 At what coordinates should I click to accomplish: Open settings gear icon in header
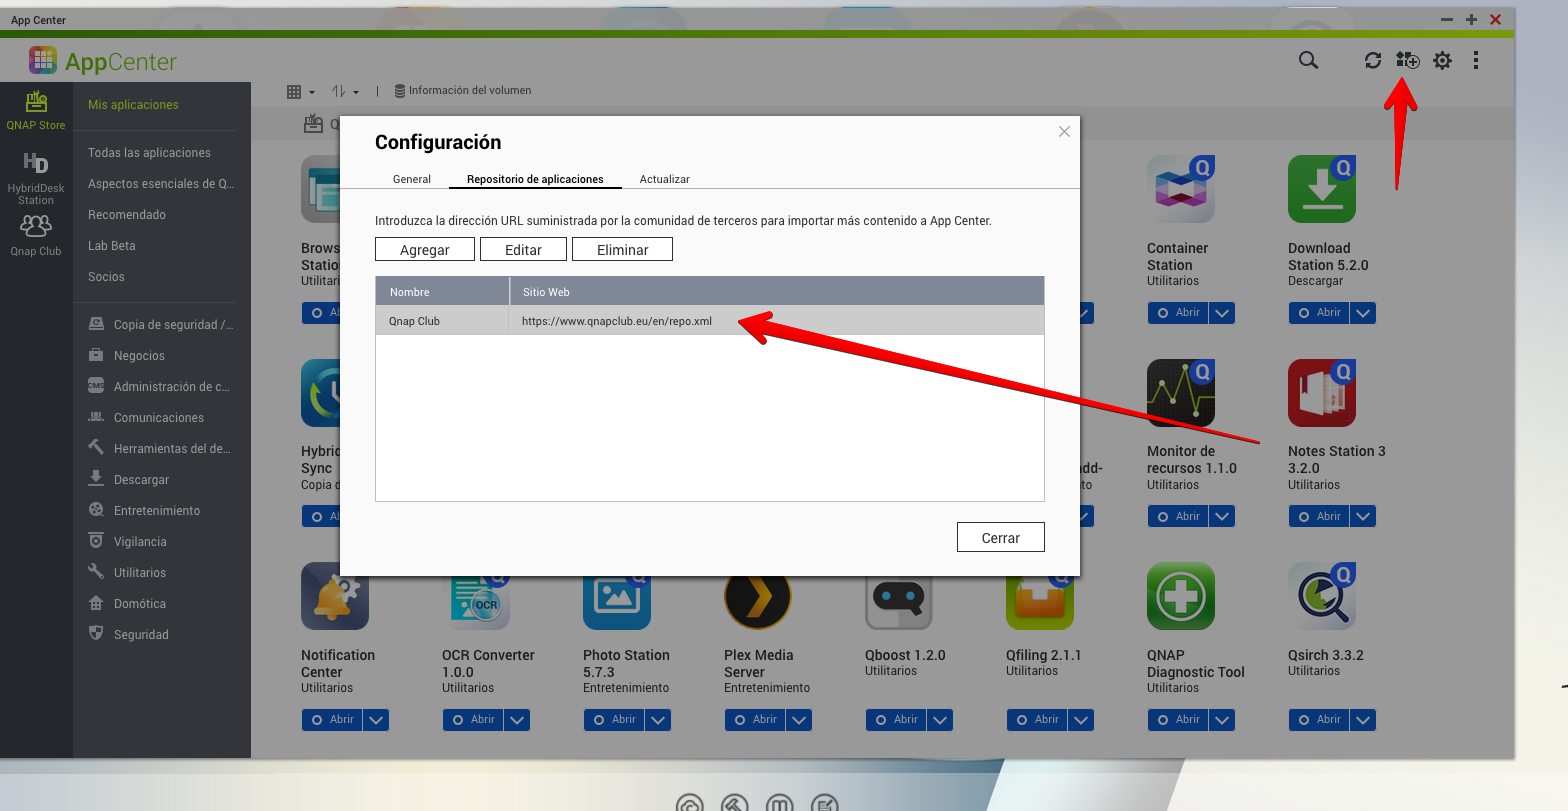tap(1442, 60)
